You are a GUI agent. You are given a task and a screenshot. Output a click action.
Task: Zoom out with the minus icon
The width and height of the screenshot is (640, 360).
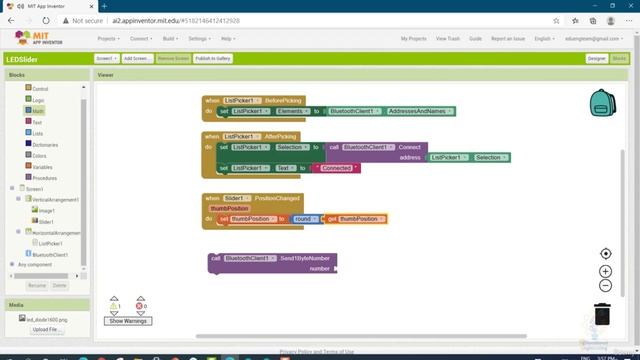point(605,285)
